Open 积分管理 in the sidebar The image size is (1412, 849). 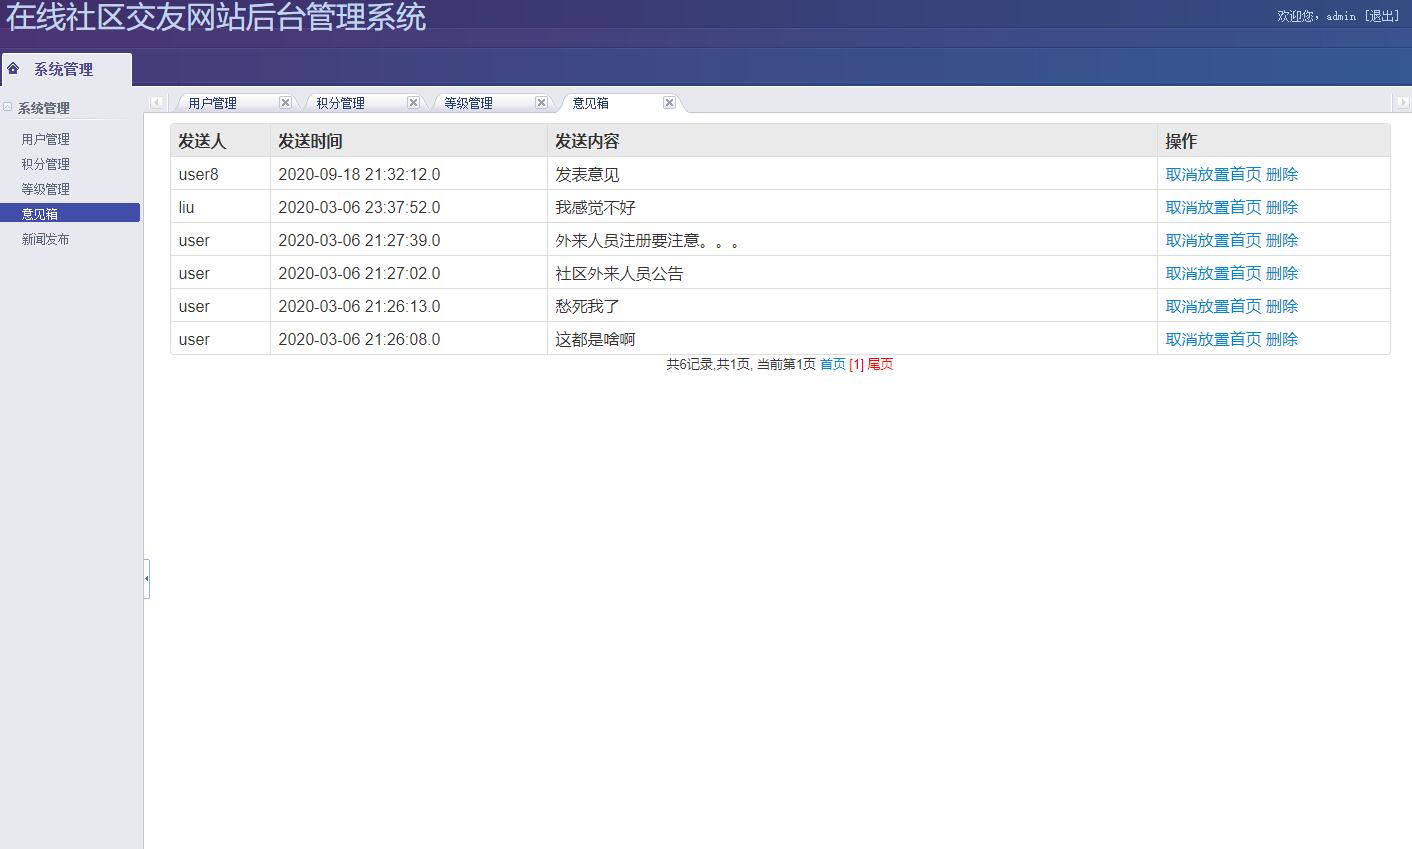point(46,164)
